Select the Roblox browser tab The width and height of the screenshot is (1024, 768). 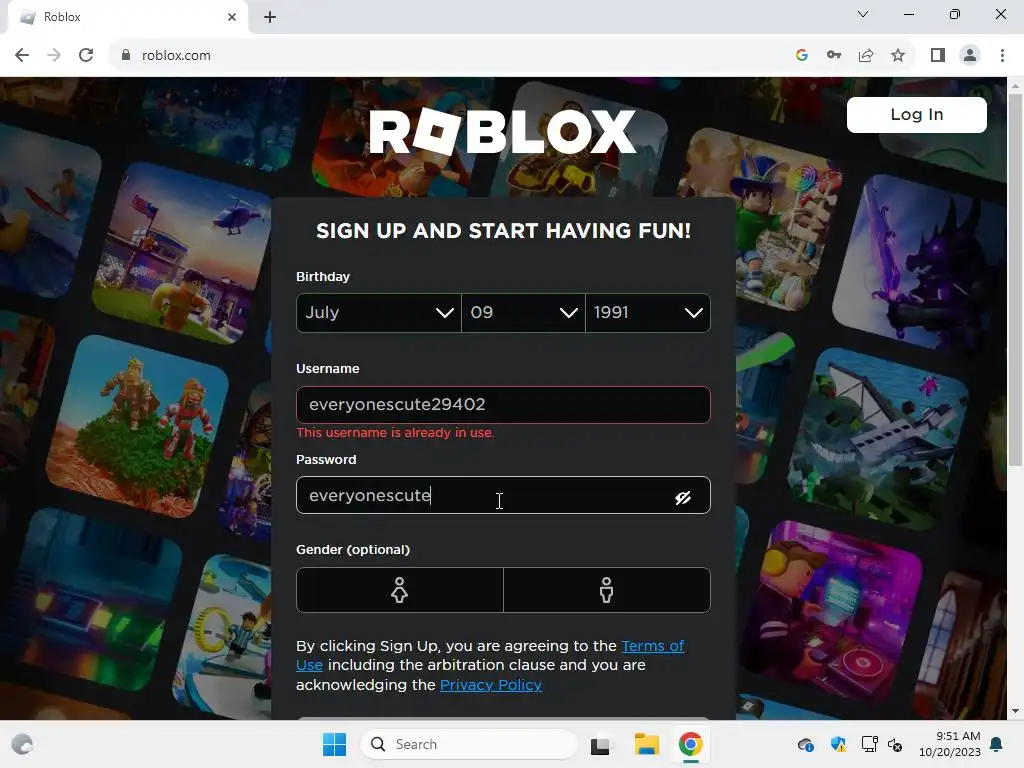127,17
